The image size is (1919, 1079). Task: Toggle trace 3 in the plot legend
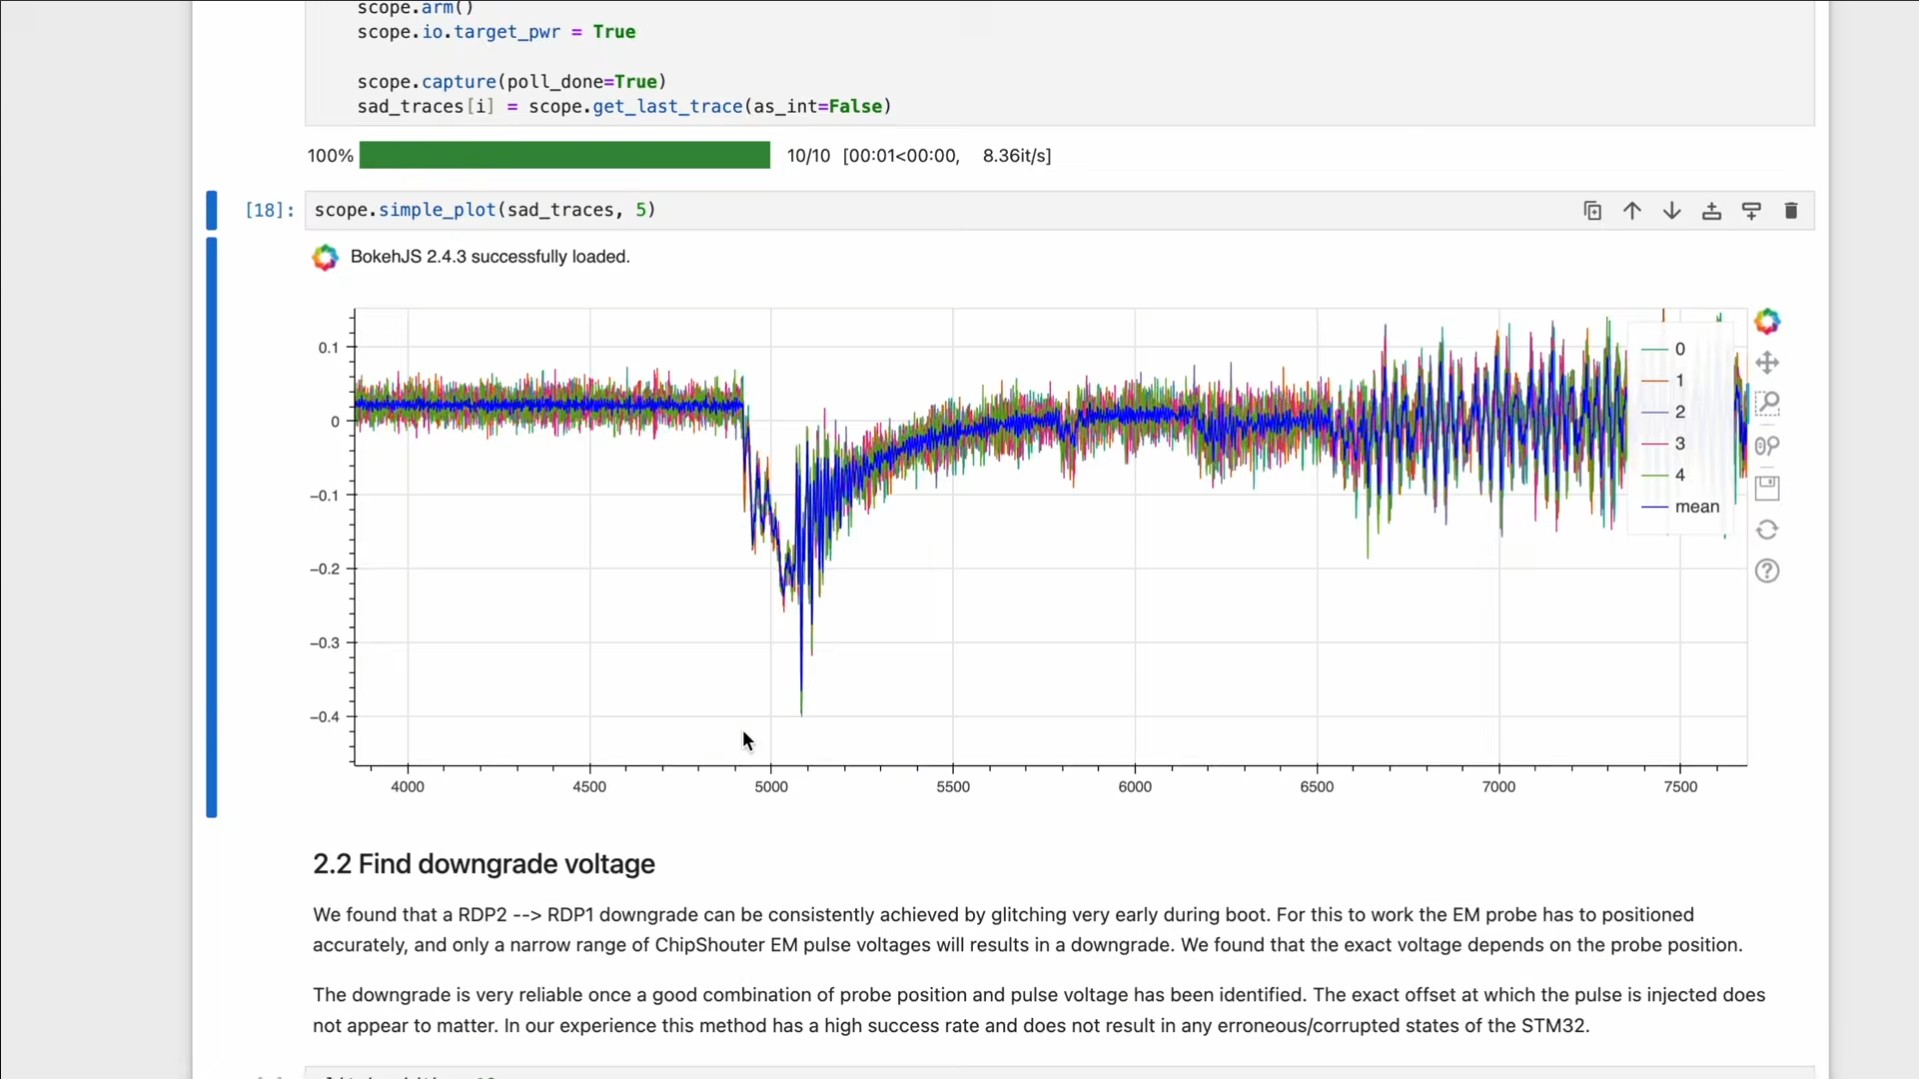click(x=1679, y=443)
